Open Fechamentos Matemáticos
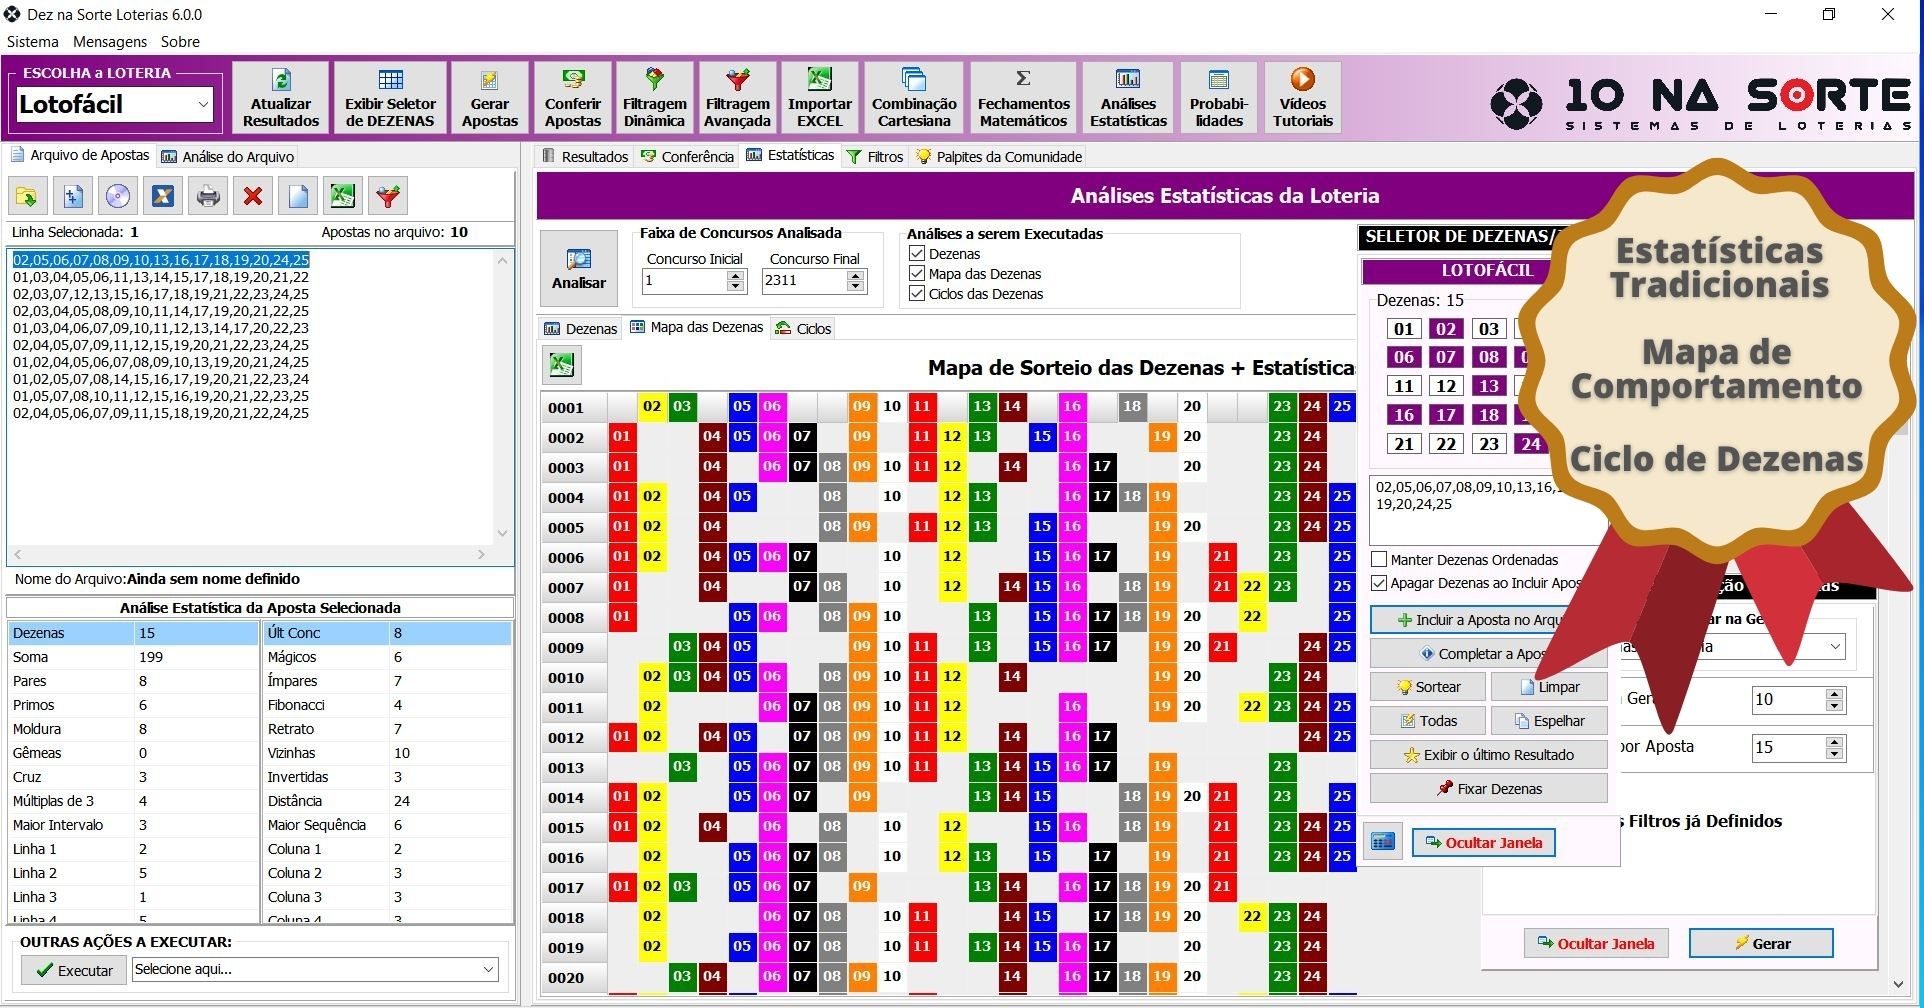Viewport: 1924px width, 1008px height. click(1022, 98)
